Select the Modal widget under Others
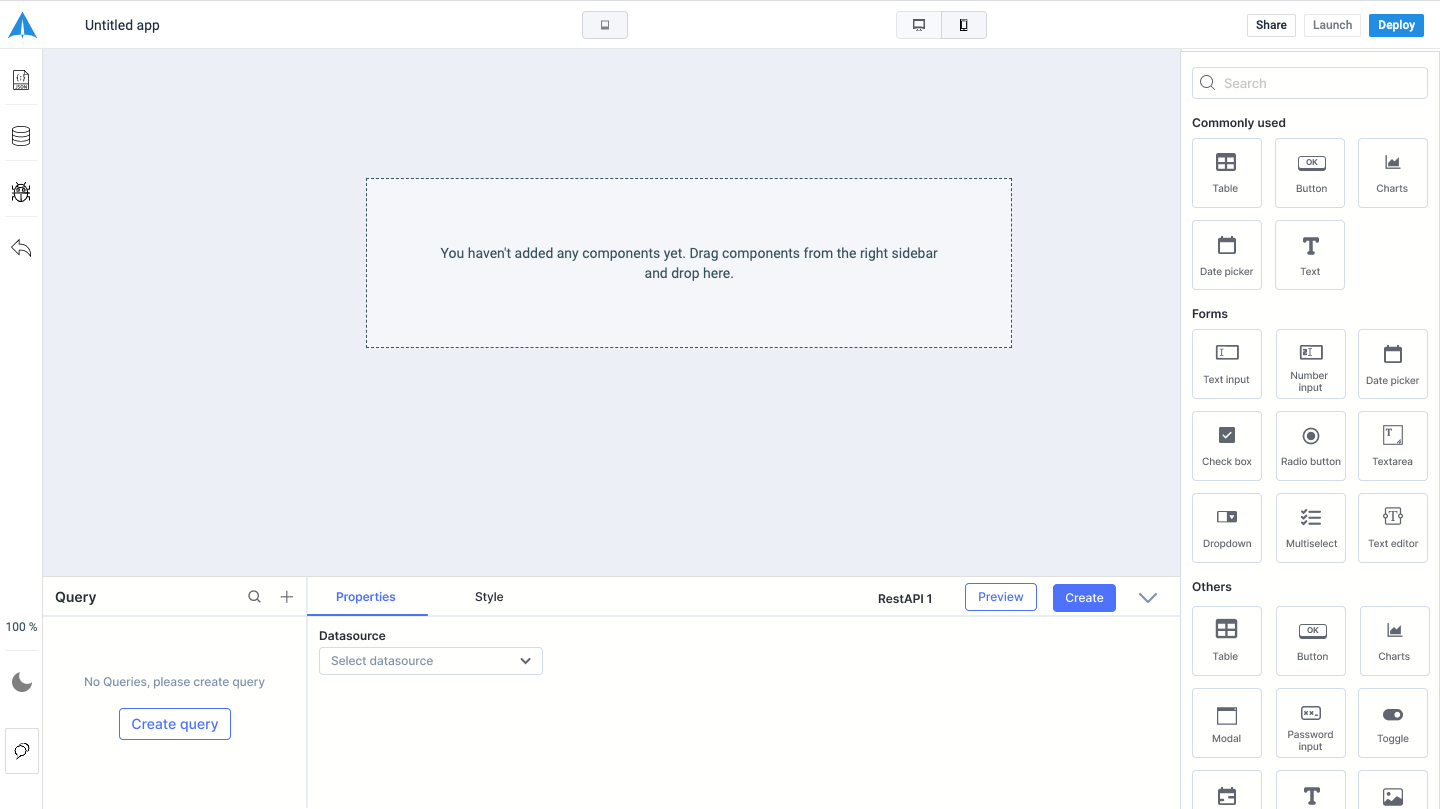Screen dimensions: 1440x809 (x=1226, y=722)
